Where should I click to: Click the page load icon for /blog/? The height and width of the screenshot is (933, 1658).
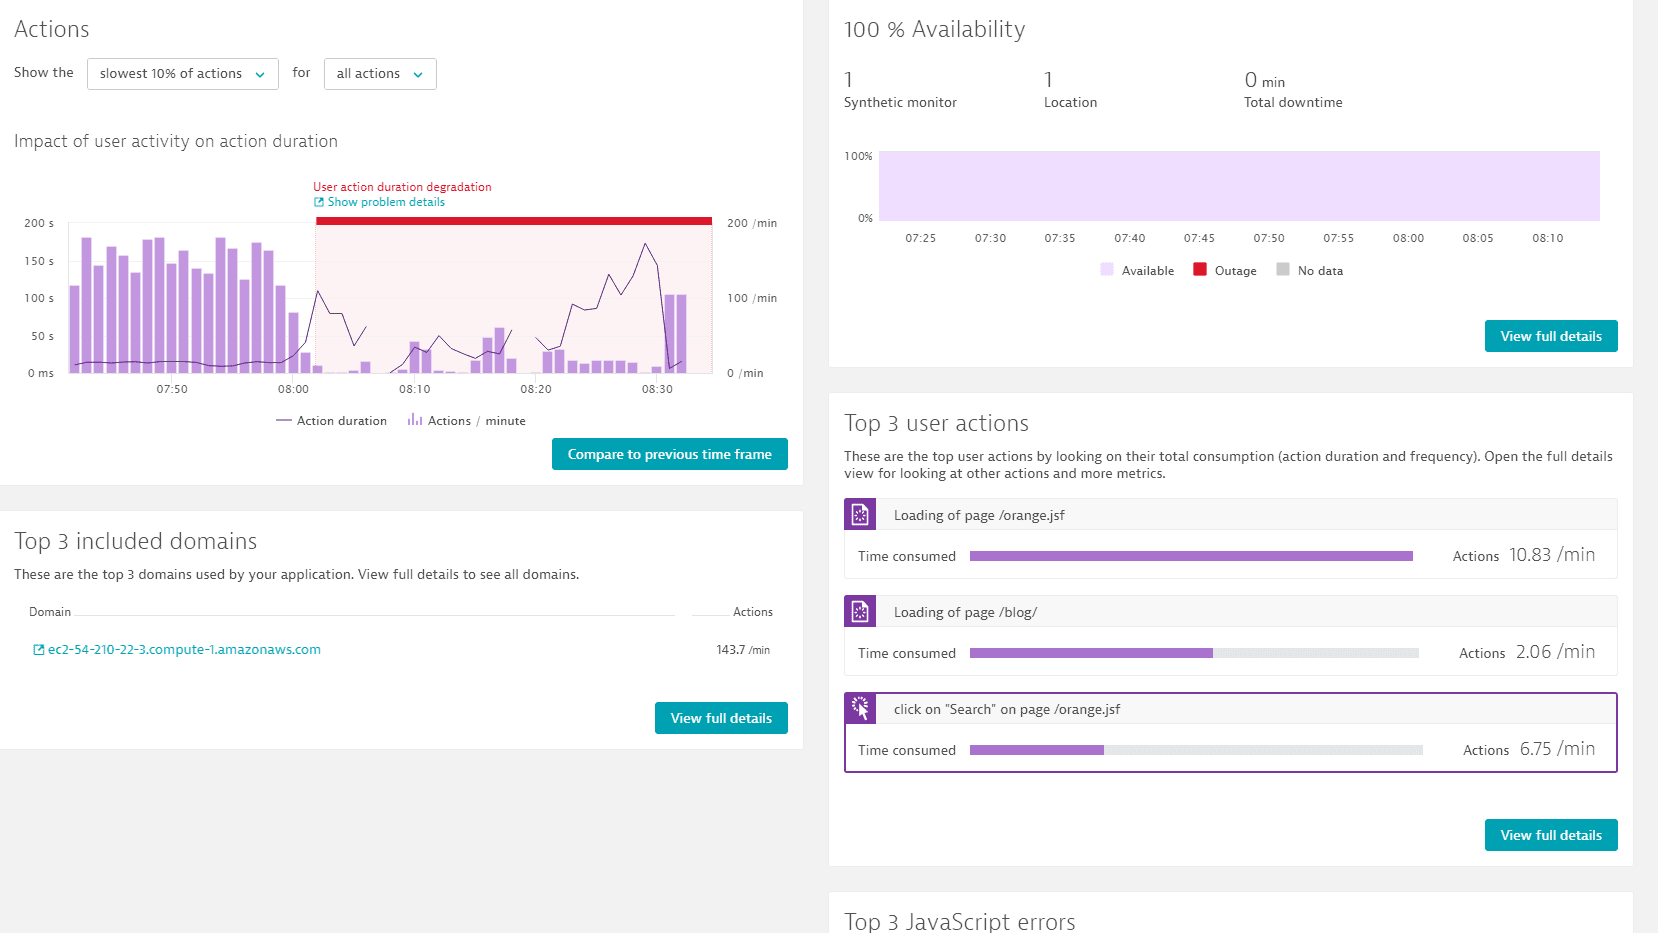[x=860, y=612]
